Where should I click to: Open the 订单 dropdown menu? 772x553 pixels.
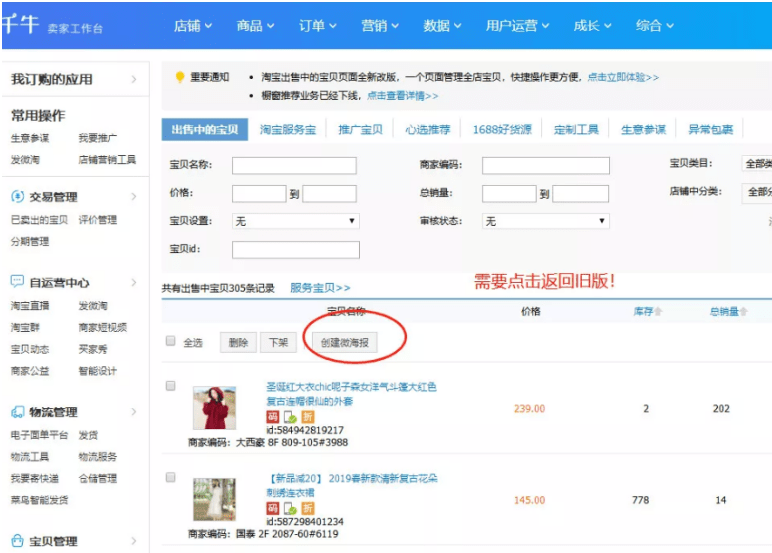coord(318,26)
